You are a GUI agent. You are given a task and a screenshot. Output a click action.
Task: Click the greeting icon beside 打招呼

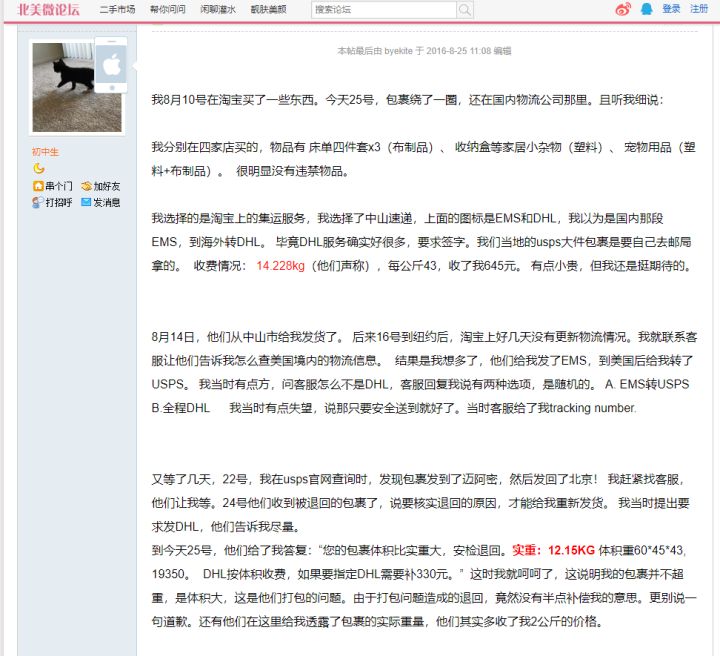pos(38,202)
